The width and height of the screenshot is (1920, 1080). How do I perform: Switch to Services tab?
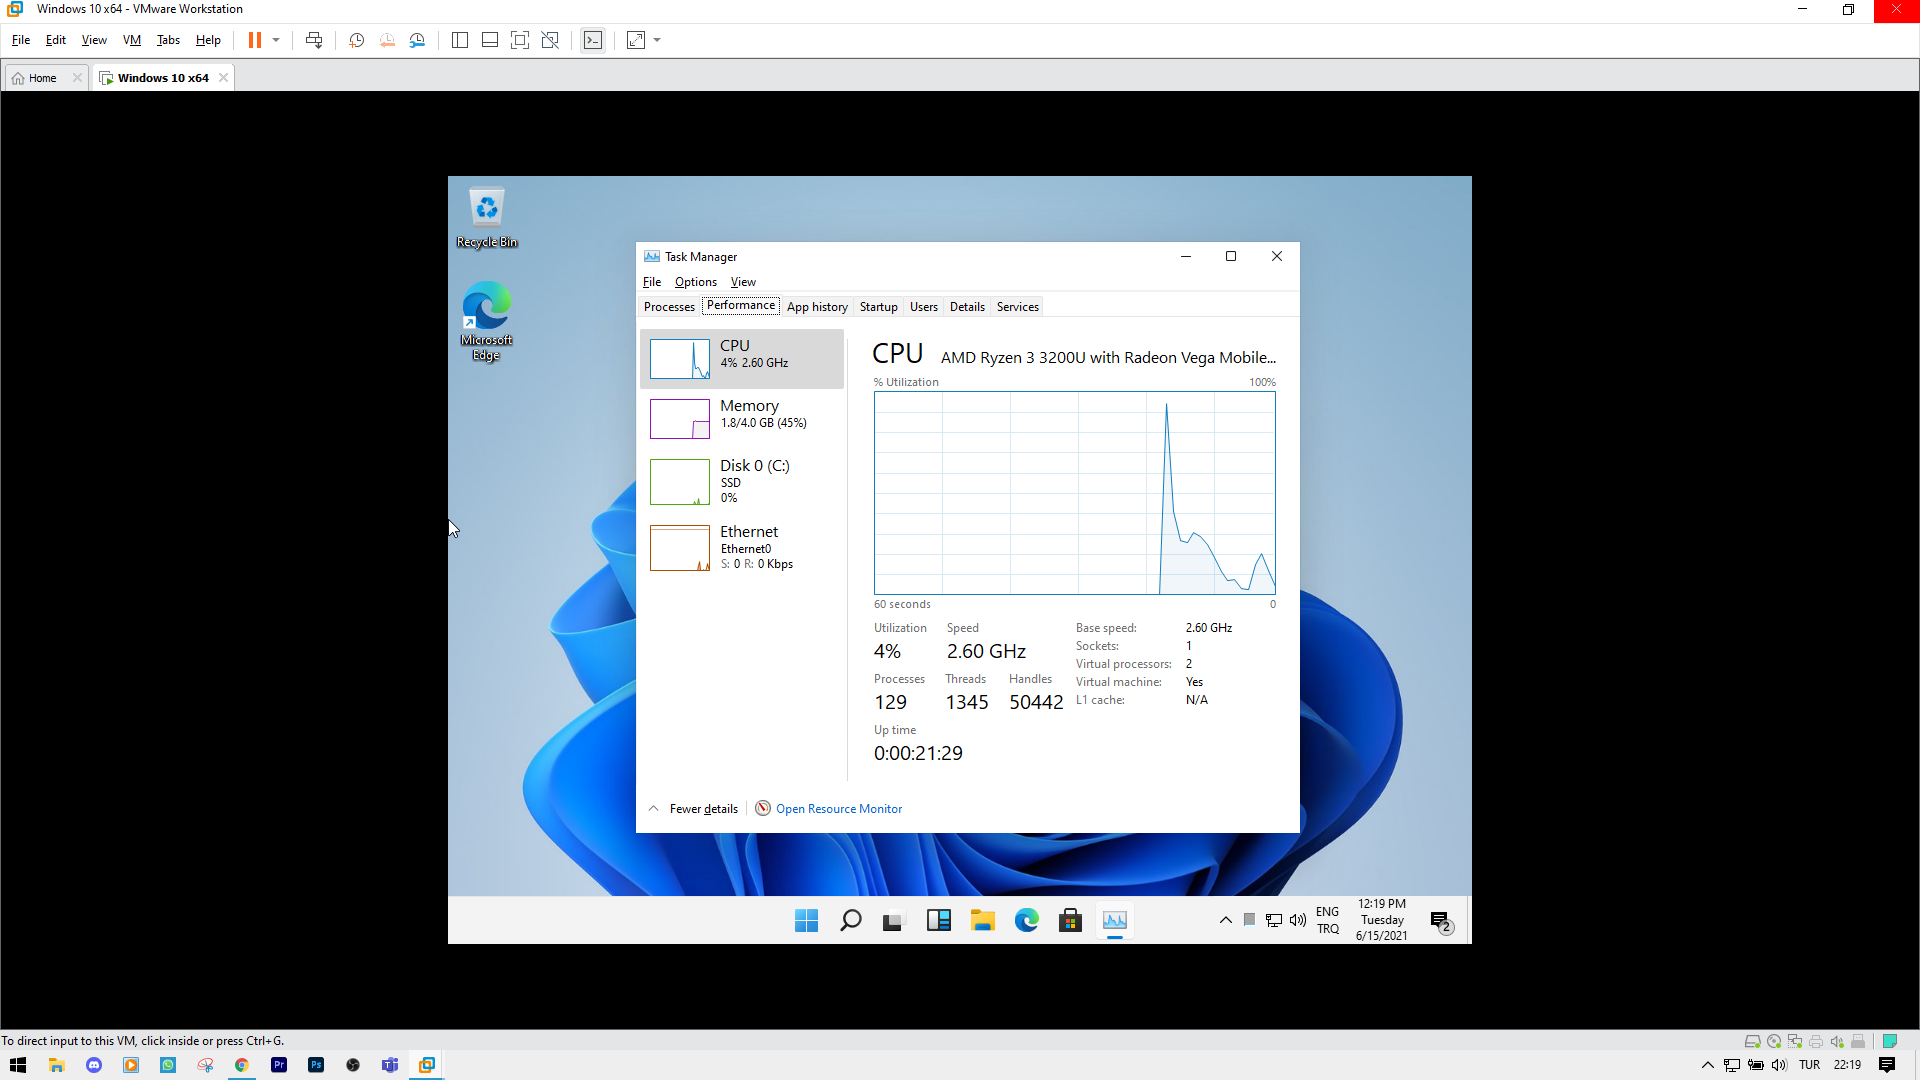1018,307
